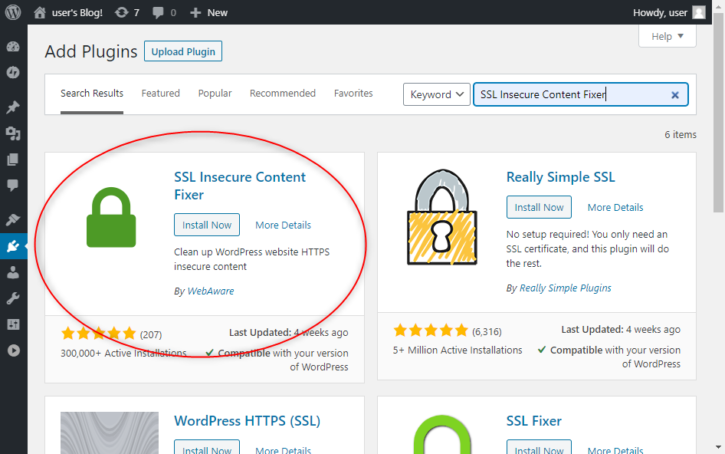Open WordPress HTTPS (SSL) title link
725x454 pixels.
(247, 421)
